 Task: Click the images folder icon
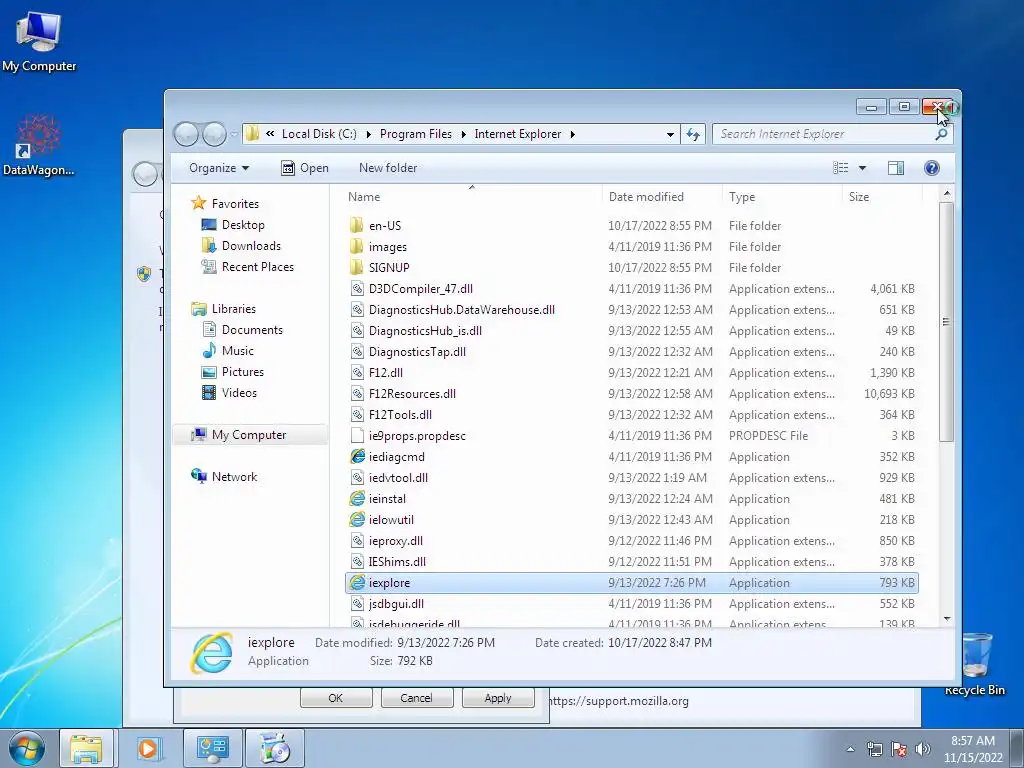[357, 246]
